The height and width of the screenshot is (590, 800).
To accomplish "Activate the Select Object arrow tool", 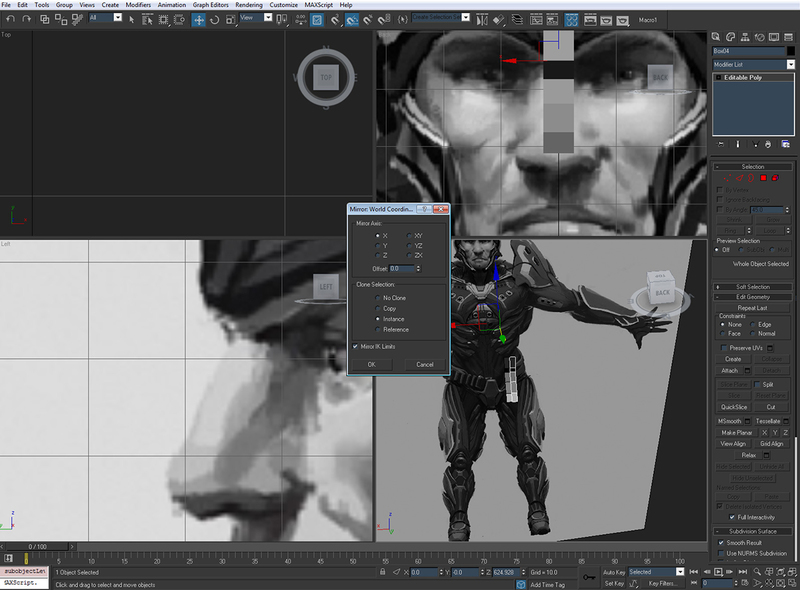I will (132, 20).
